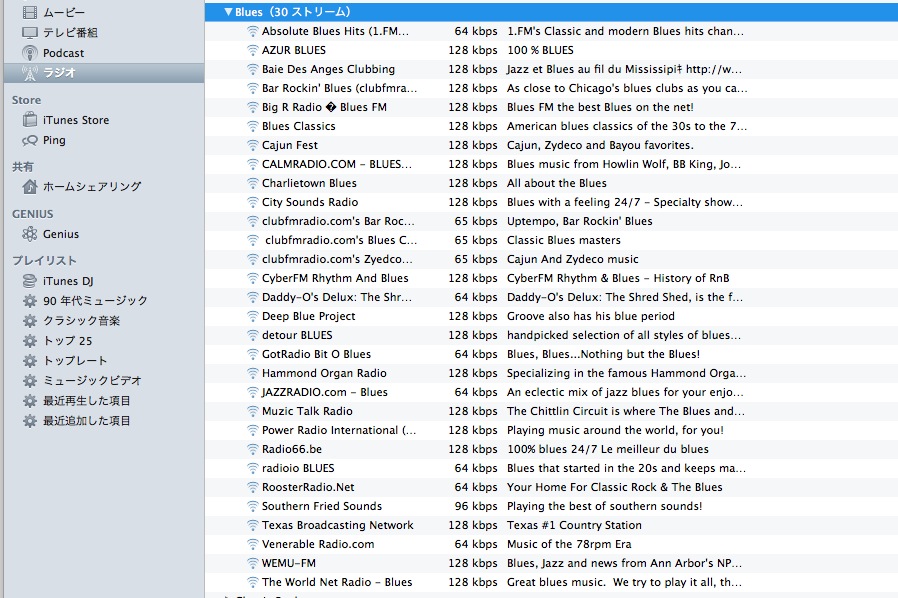The height and width of the screenshot is (598, 898).
Task: Select the Ping label in sidebar
Action: (x=54, y=140)
